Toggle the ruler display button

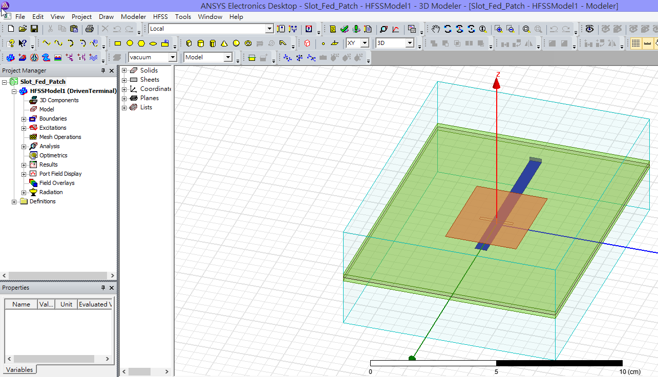648,43
